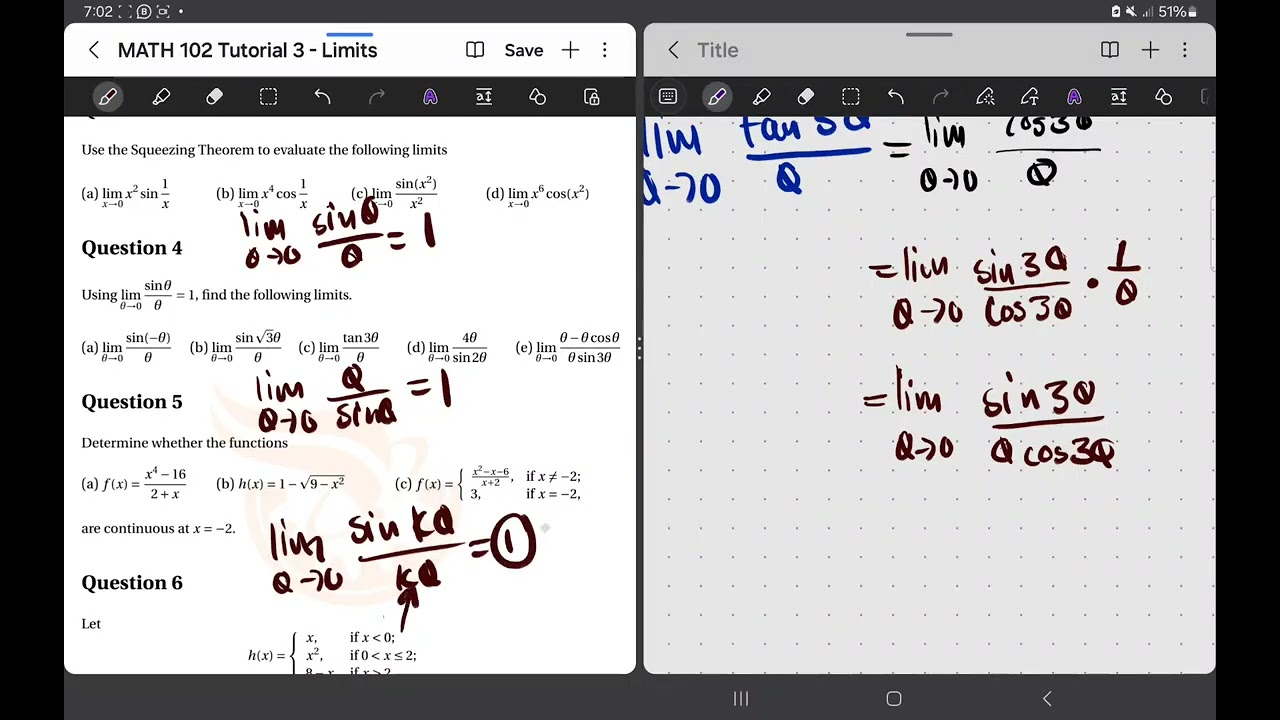Screen dimensions: 1280x720
Task: Tap the 'Question 6' heading
Action: click(x=132, y=583)
